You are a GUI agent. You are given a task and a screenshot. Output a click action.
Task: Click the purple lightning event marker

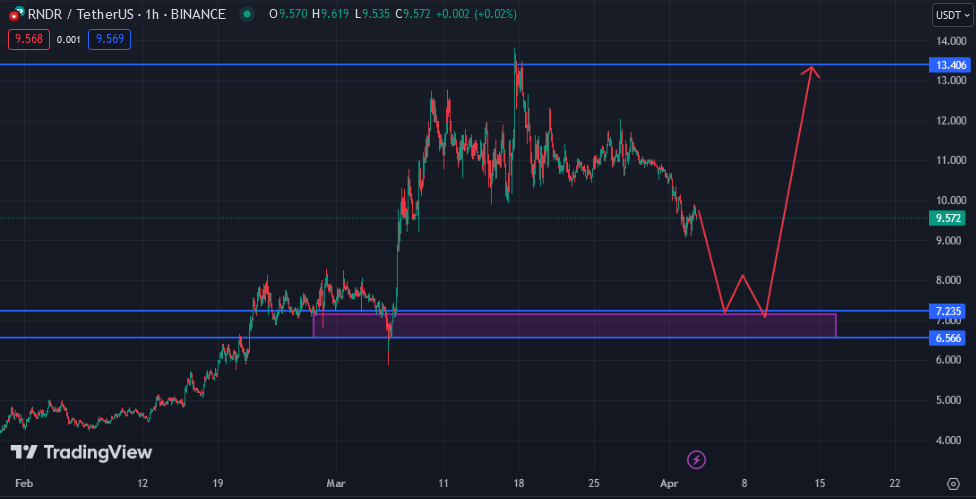[696, 460]
